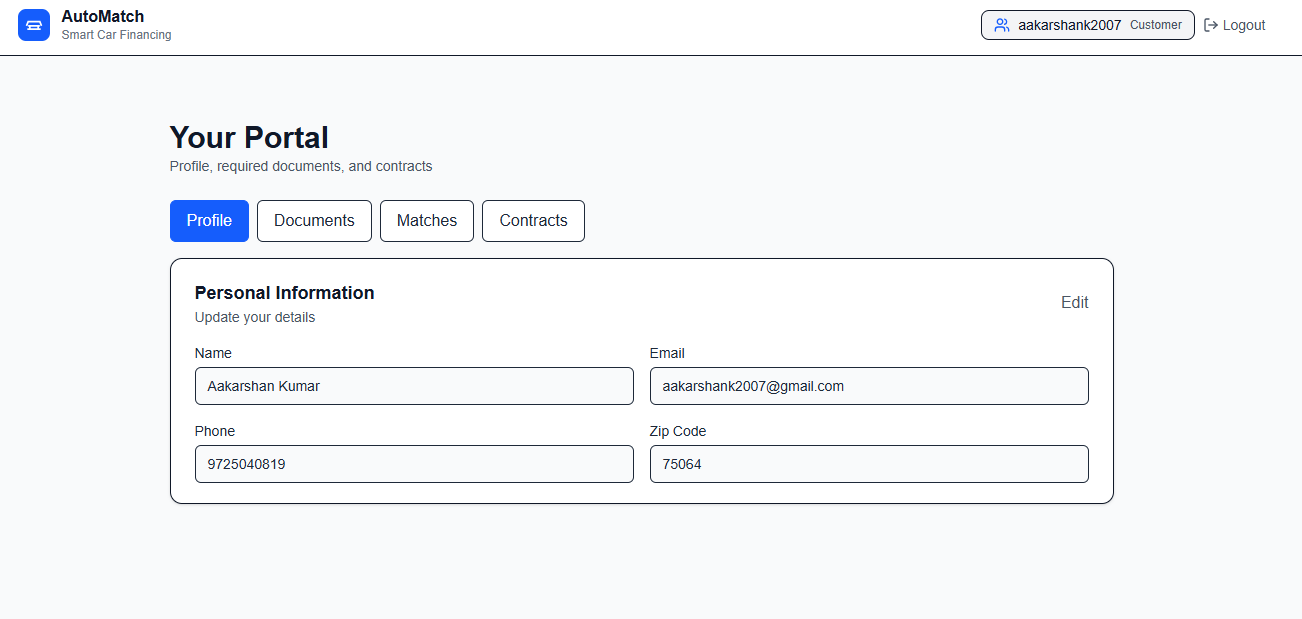This screenshot has width=1302, height=619.
Task: Click into the Phone number field
Action: [414, 464]
